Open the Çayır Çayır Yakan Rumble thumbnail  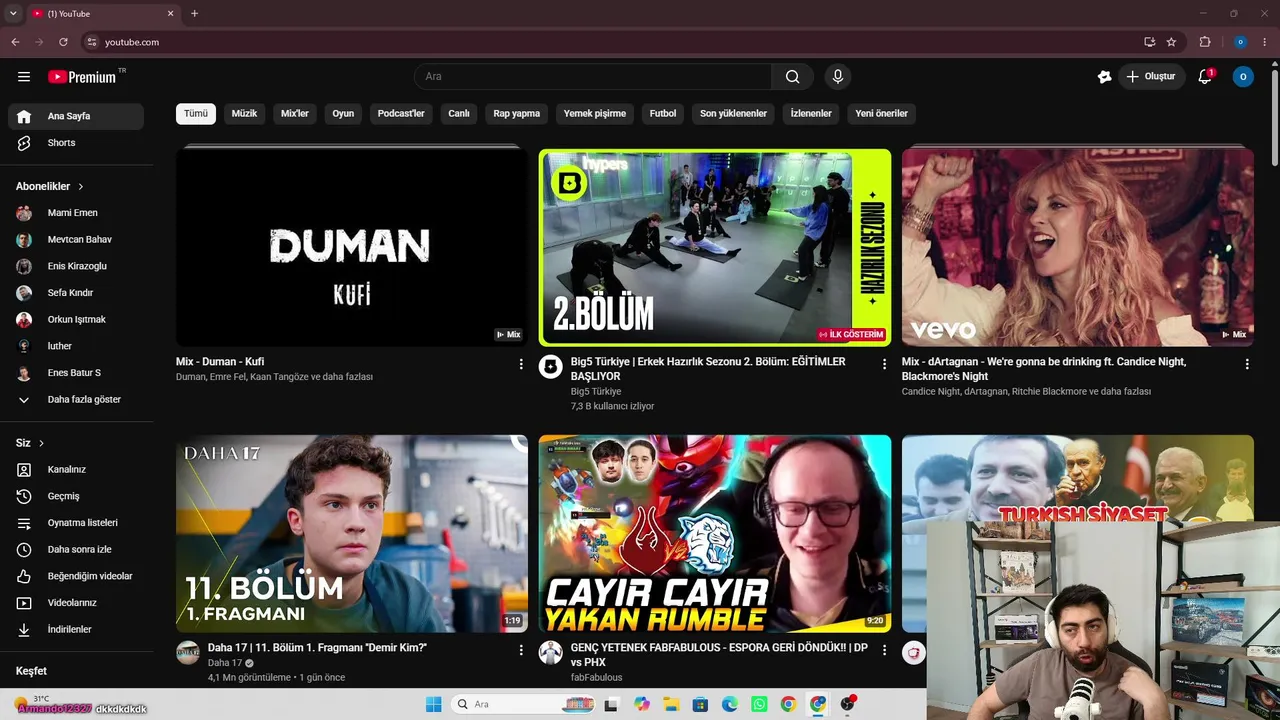point(715,533)
